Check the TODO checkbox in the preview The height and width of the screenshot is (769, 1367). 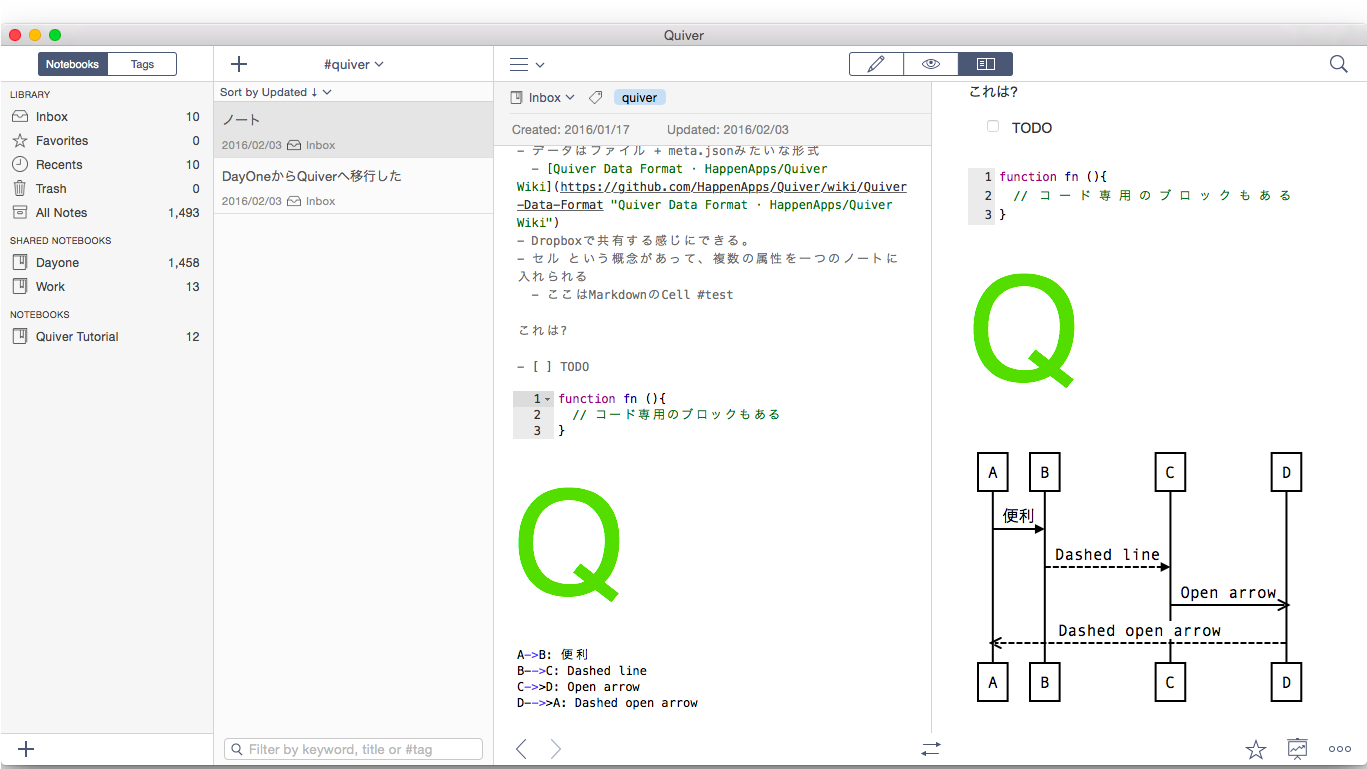click(992, 126)
